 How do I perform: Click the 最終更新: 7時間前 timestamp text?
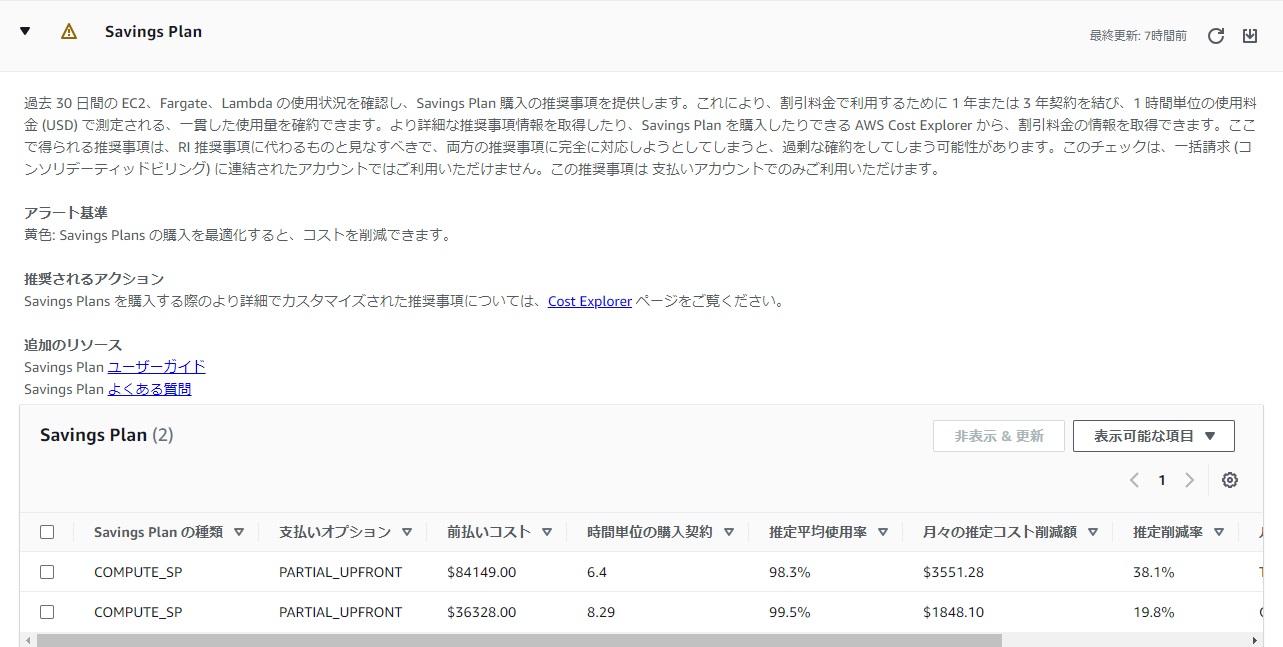coord(1138,36)
